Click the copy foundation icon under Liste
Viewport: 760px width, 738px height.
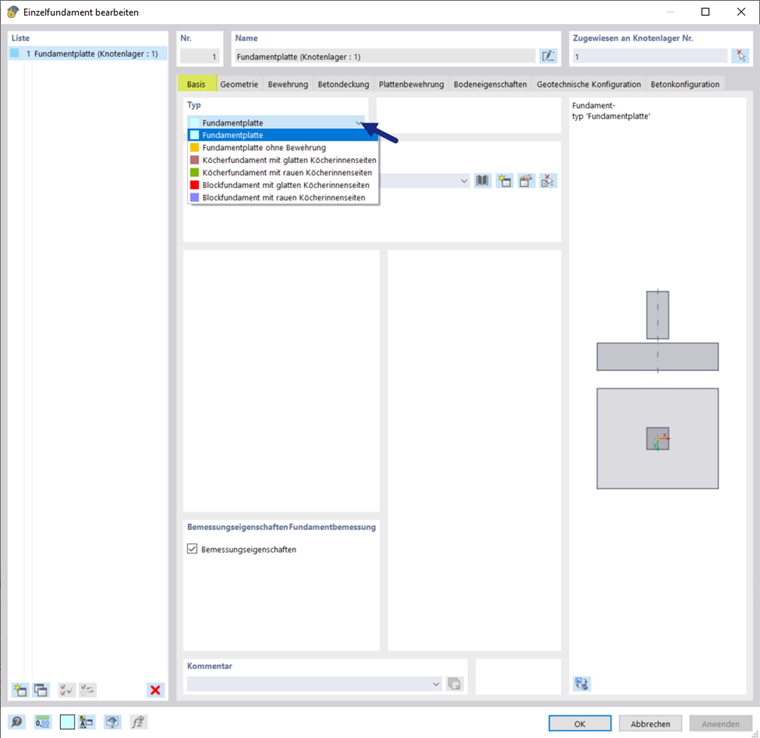(x=41, y=690)
